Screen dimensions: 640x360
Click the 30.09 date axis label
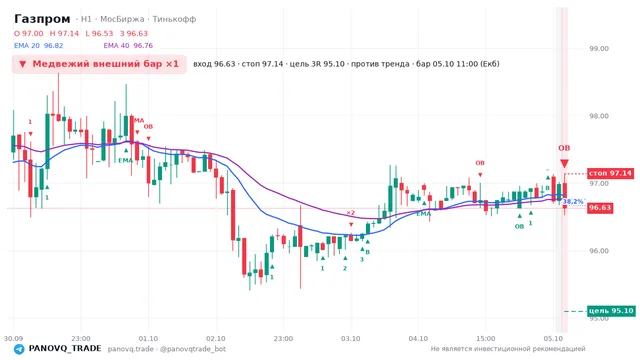tap(13, 339)
